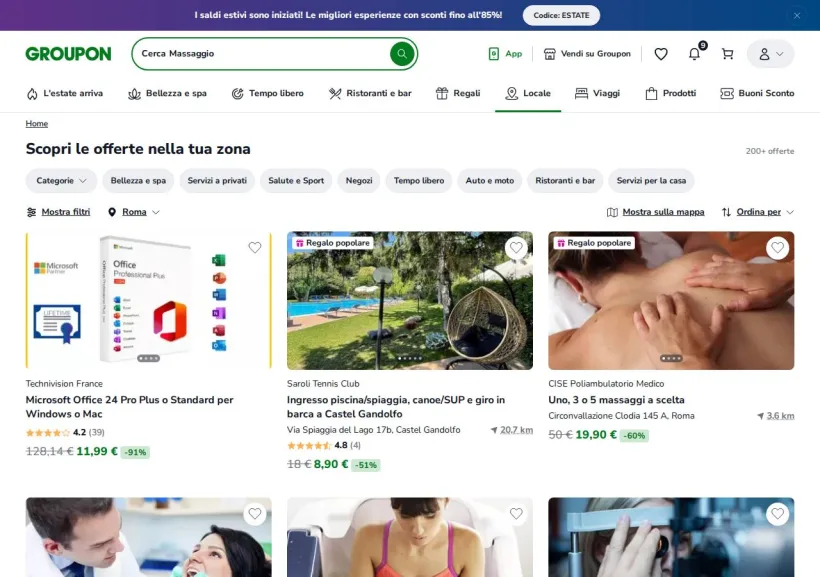This screenshot has width=820, height=577.
Task: Focus the Cerca Massaggio search field
Action: pos(261,53)
